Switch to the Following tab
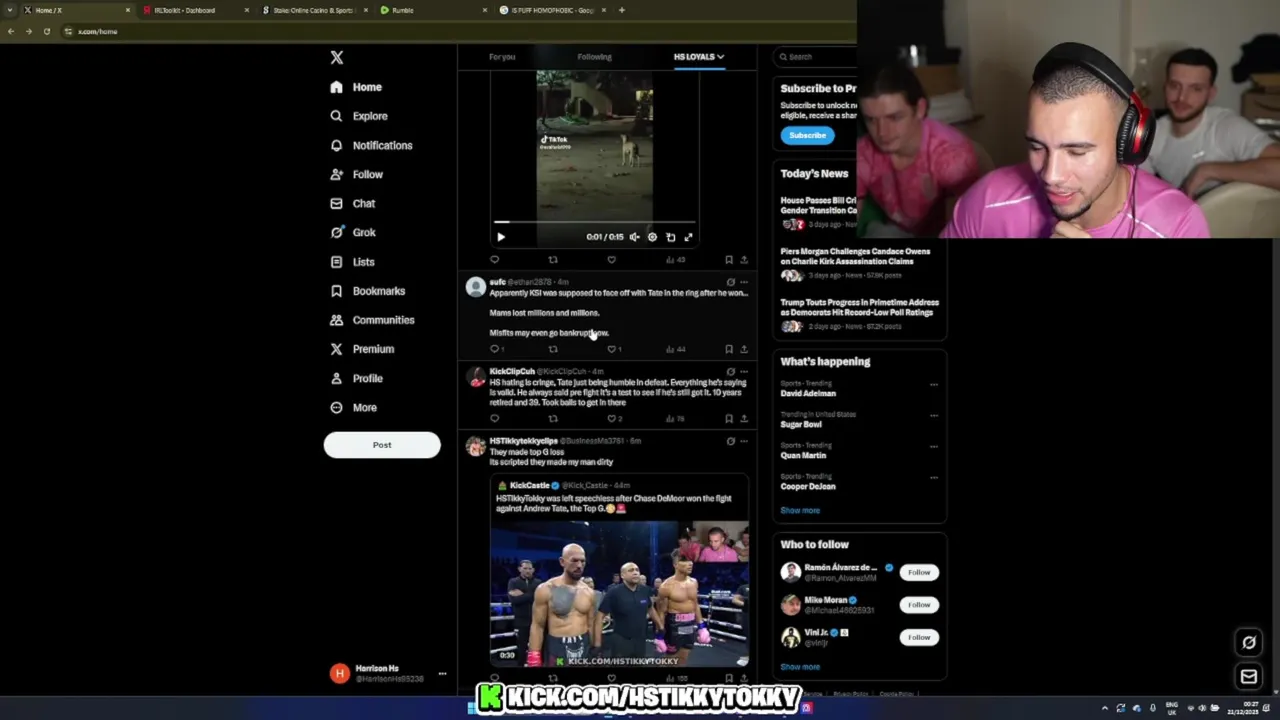This screenshot has height=720, width=1280. pos(594,57)
